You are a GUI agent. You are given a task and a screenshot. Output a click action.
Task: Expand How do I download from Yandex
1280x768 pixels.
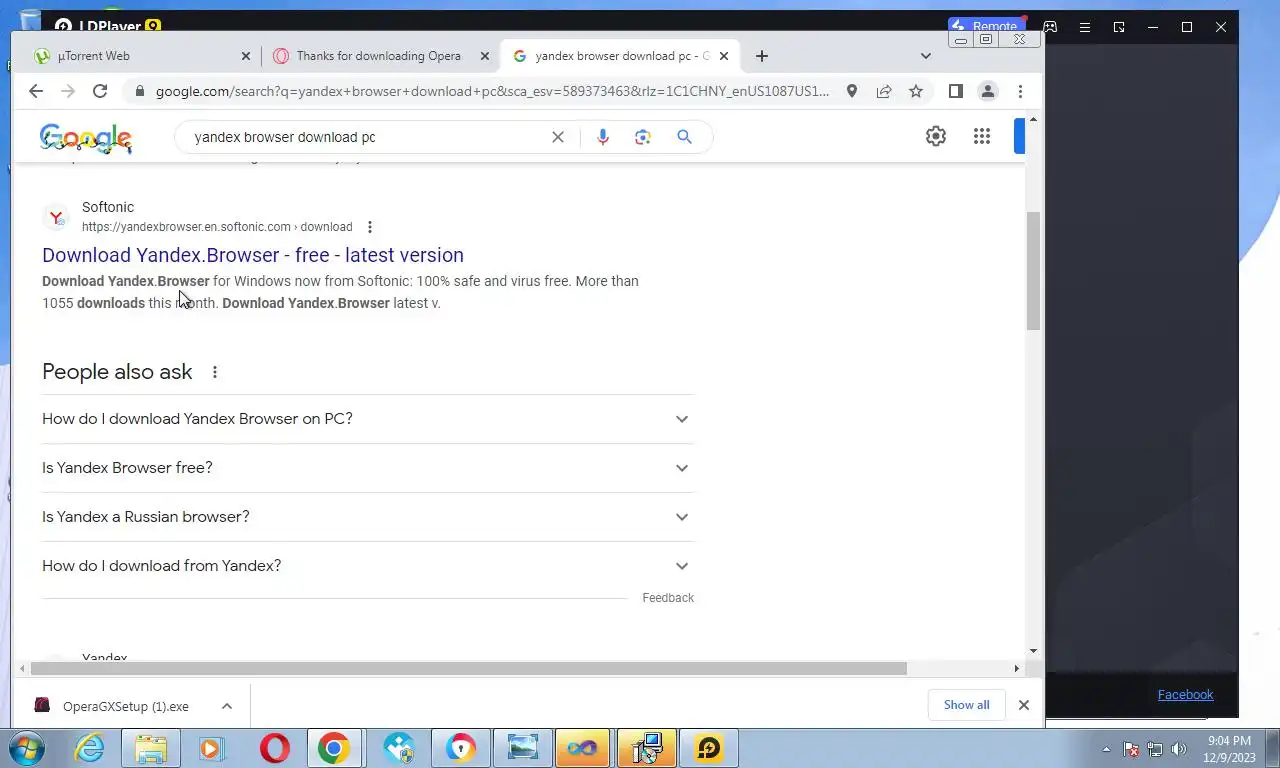pyautogui.click(x=367, y=566)
